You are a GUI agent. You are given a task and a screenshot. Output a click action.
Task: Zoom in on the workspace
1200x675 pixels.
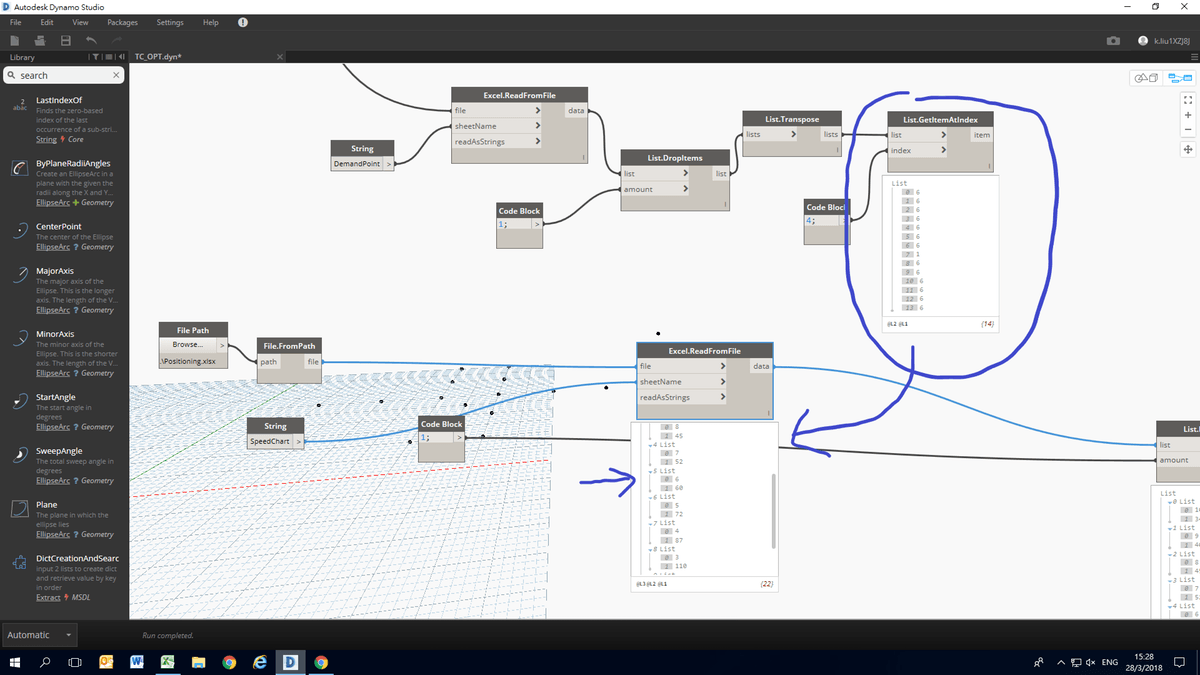point(1188,115)
